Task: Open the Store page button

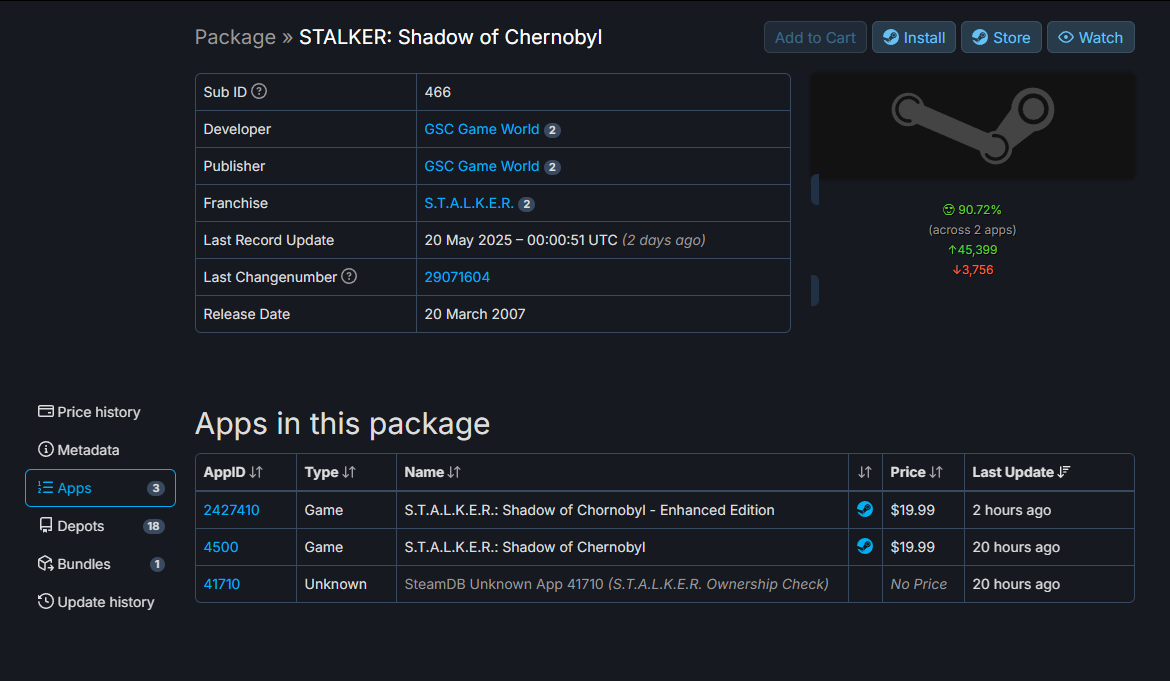Action: (x=1001, y=38)
